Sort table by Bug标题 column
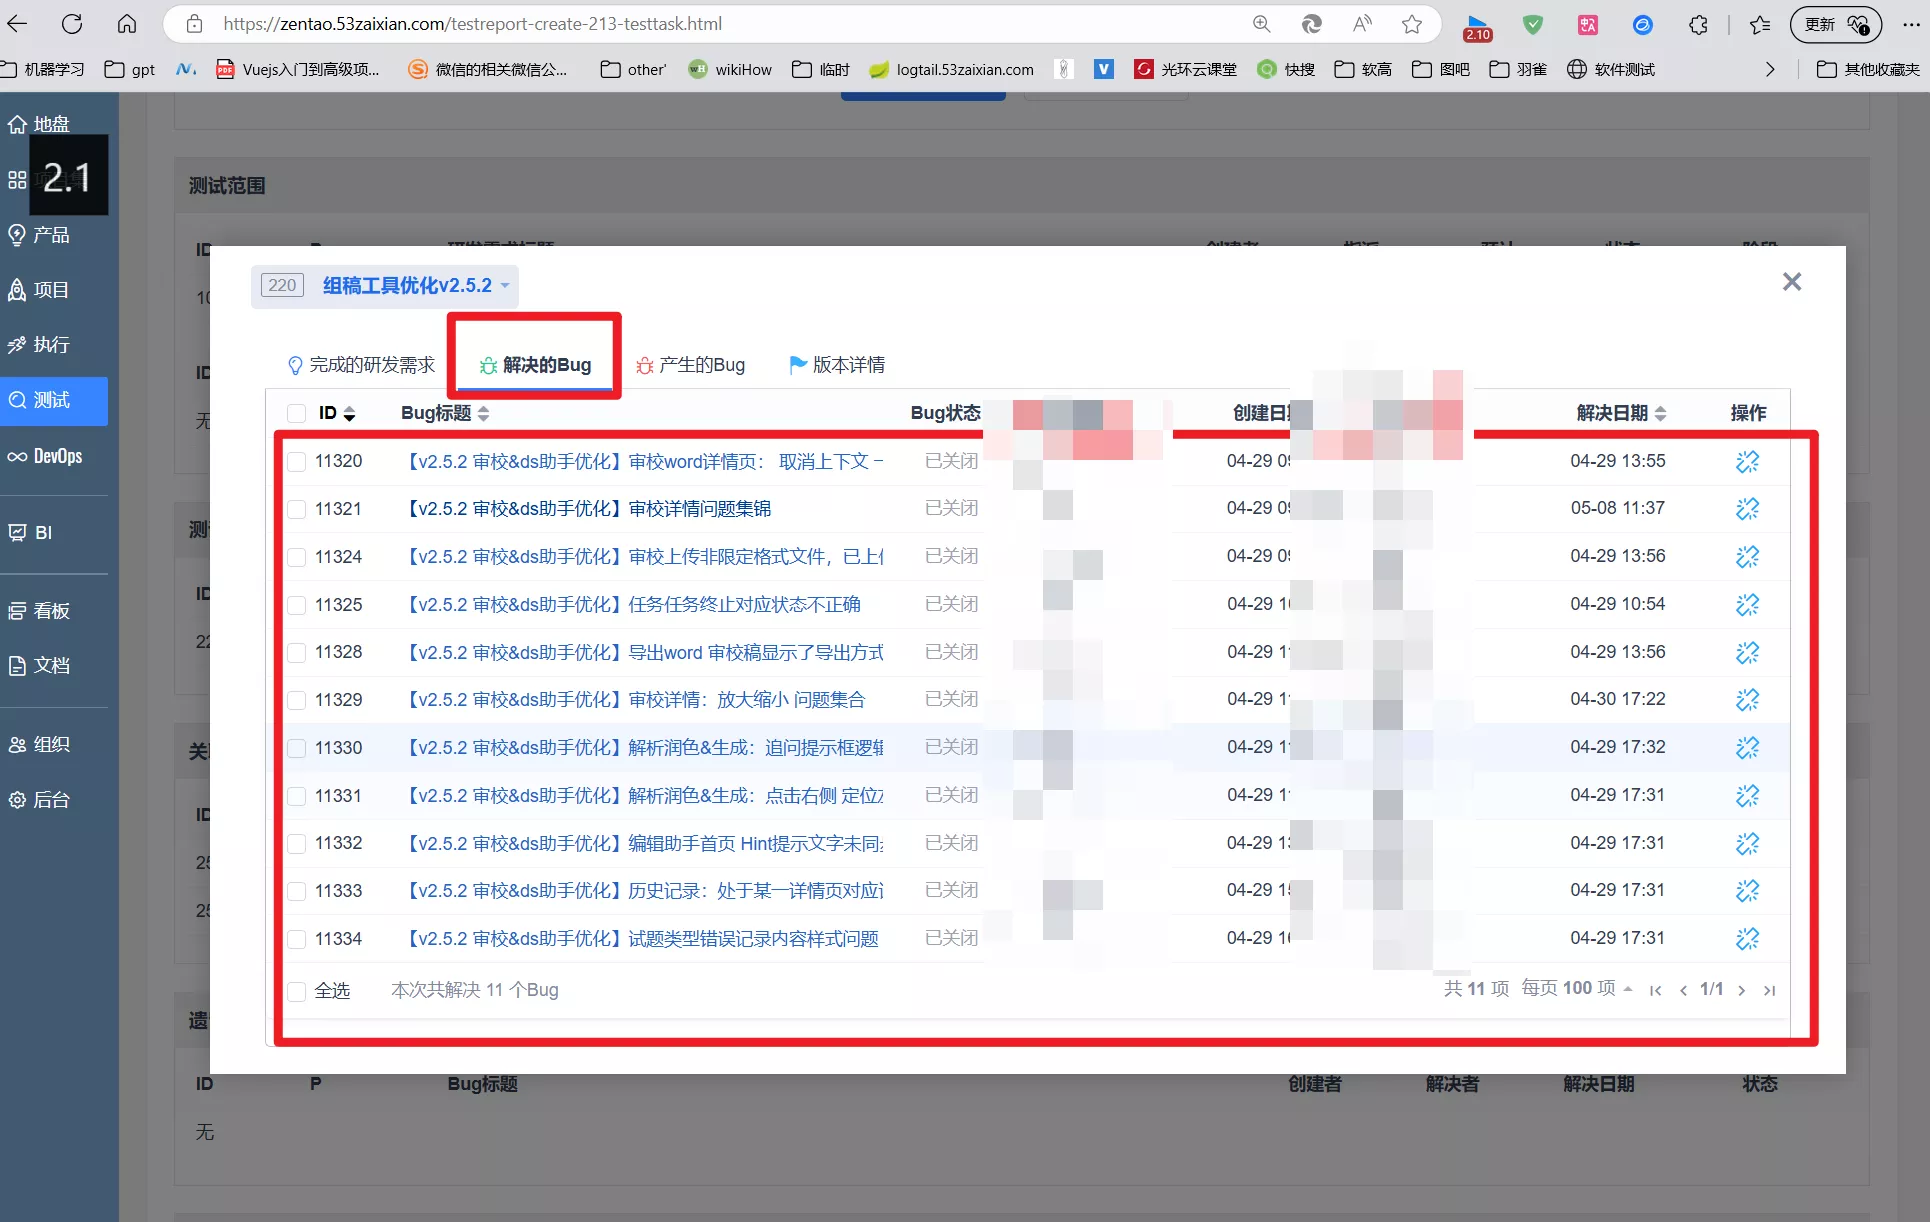The width and height of the screenshot is (1930, 1222). pyautogui.click(x=445, y=413)
